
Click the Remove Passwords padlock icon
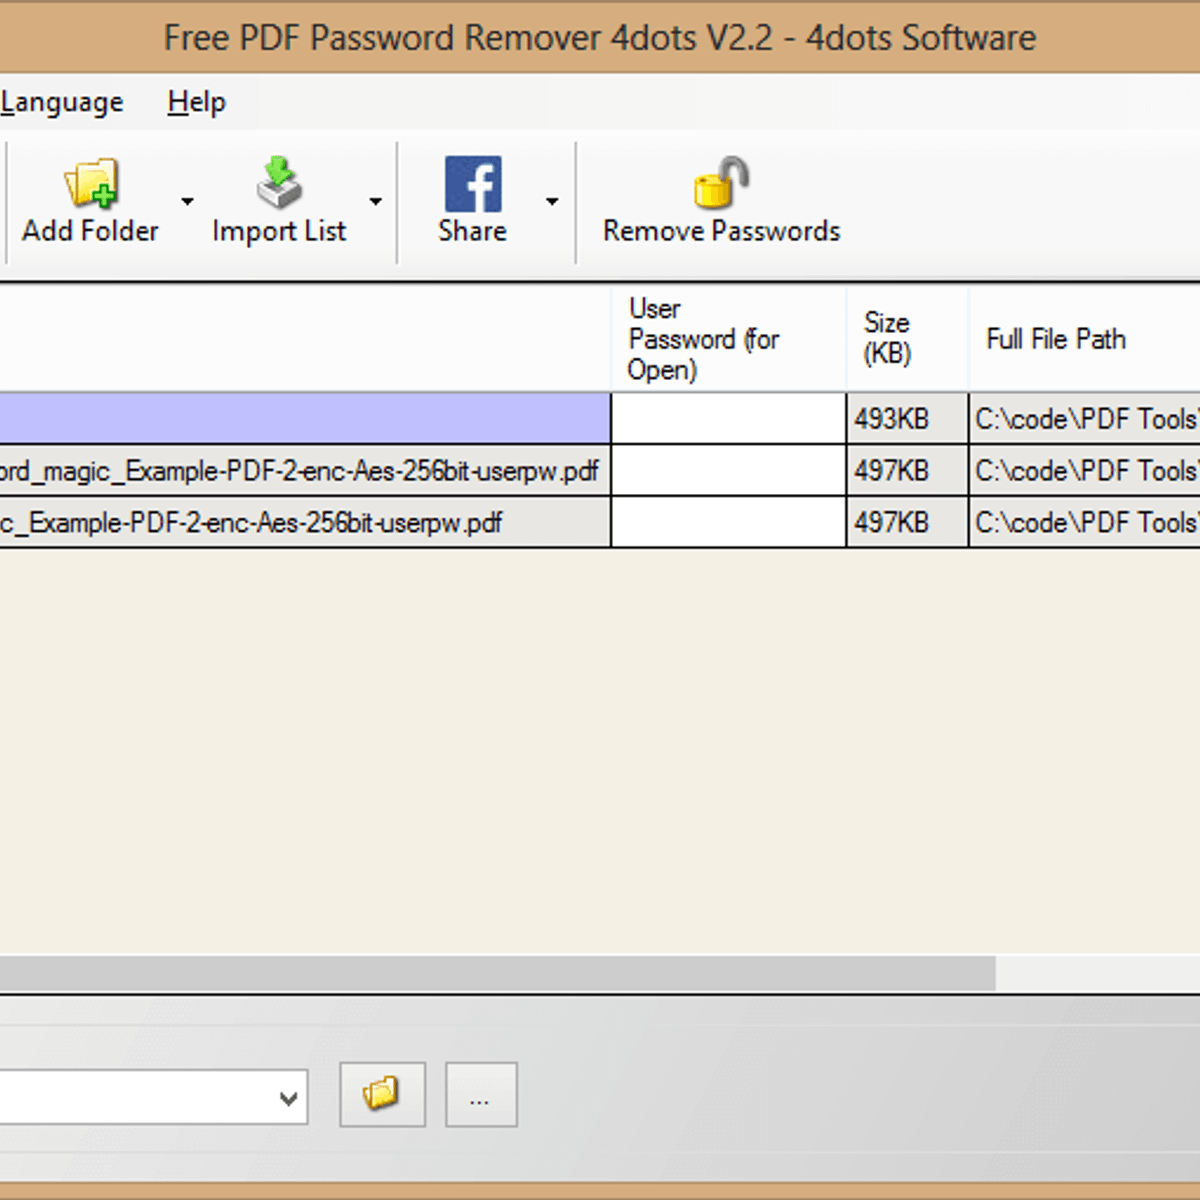click(x=721, y=185)
